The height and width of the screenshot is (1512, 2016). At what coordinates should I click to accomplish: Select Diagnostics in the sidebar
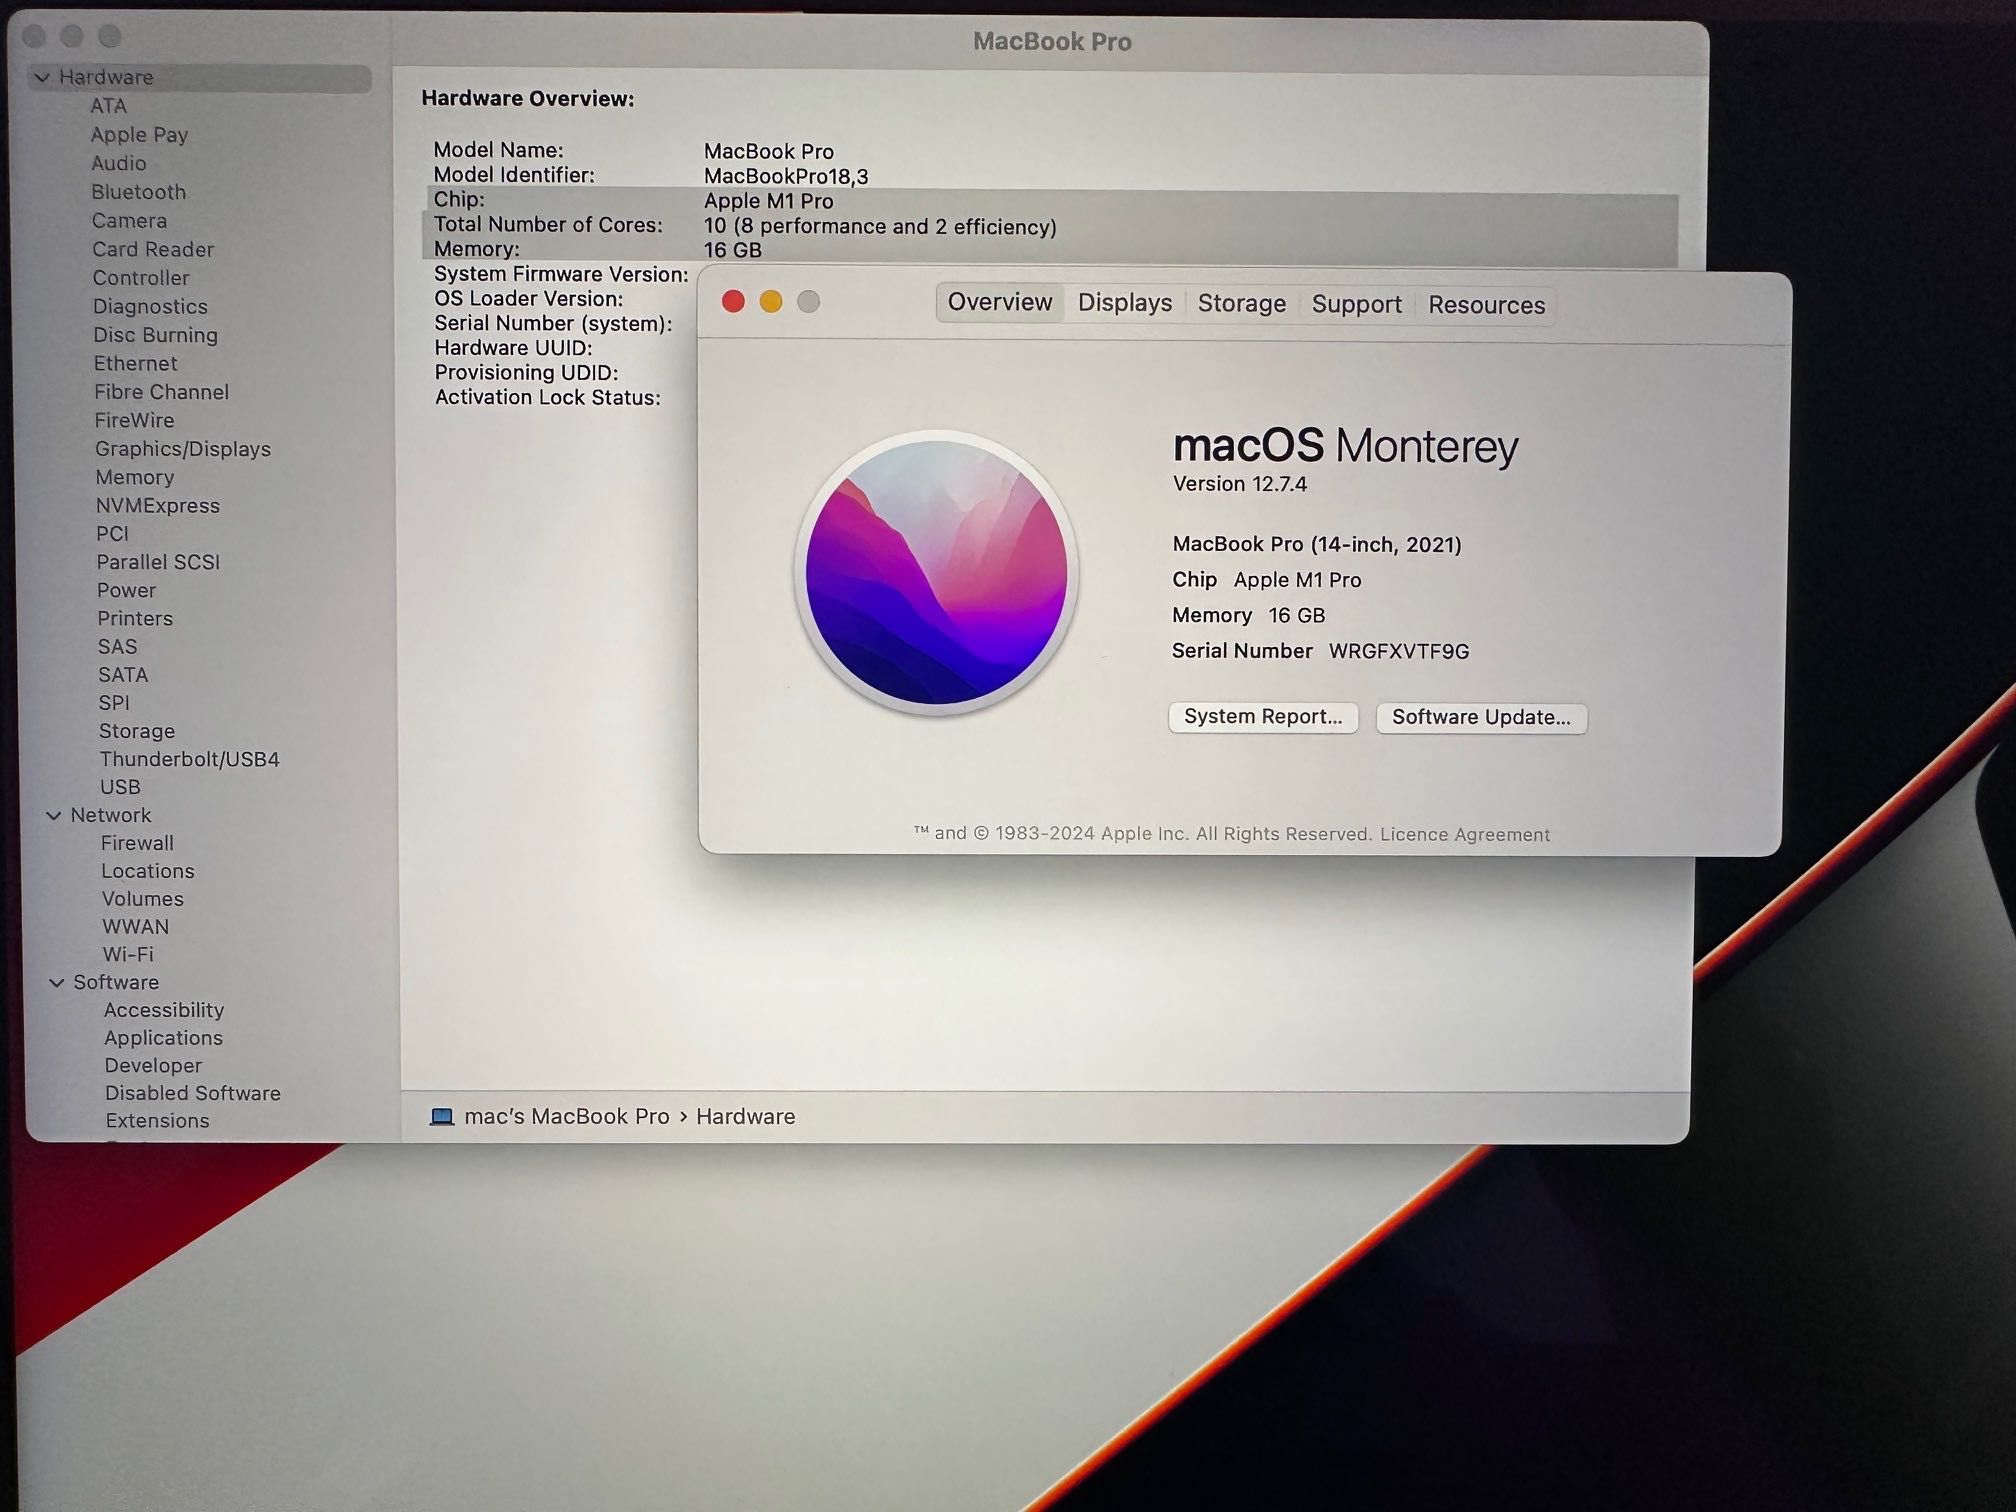(x=150, y=307)
